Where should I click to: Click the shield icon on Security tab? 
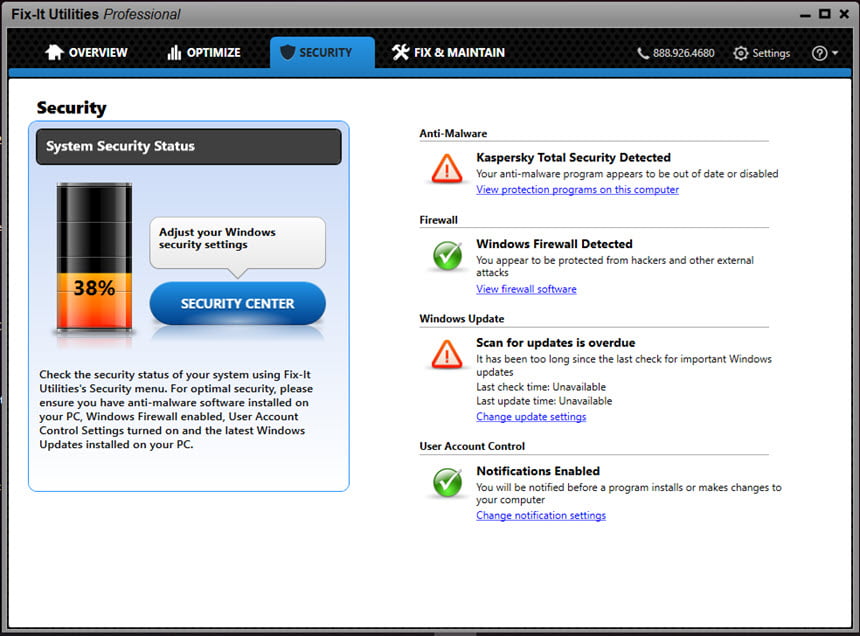287,52
